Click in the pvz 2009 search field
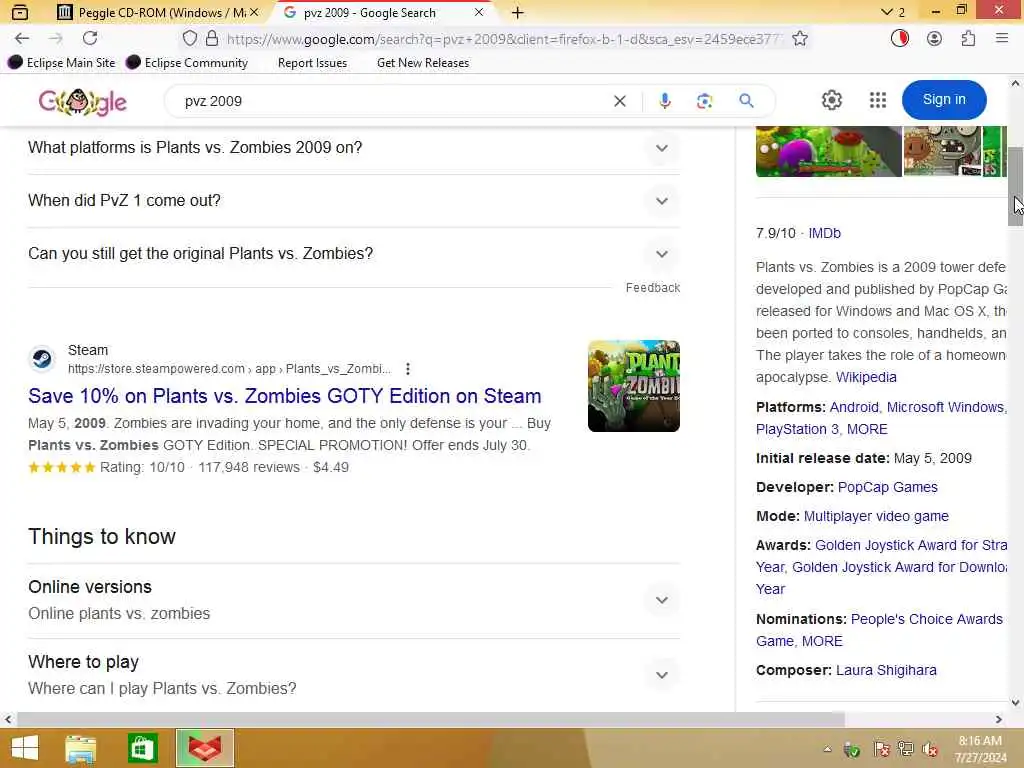The height and width of the screenshot is (768, 1024). (392, 101)
